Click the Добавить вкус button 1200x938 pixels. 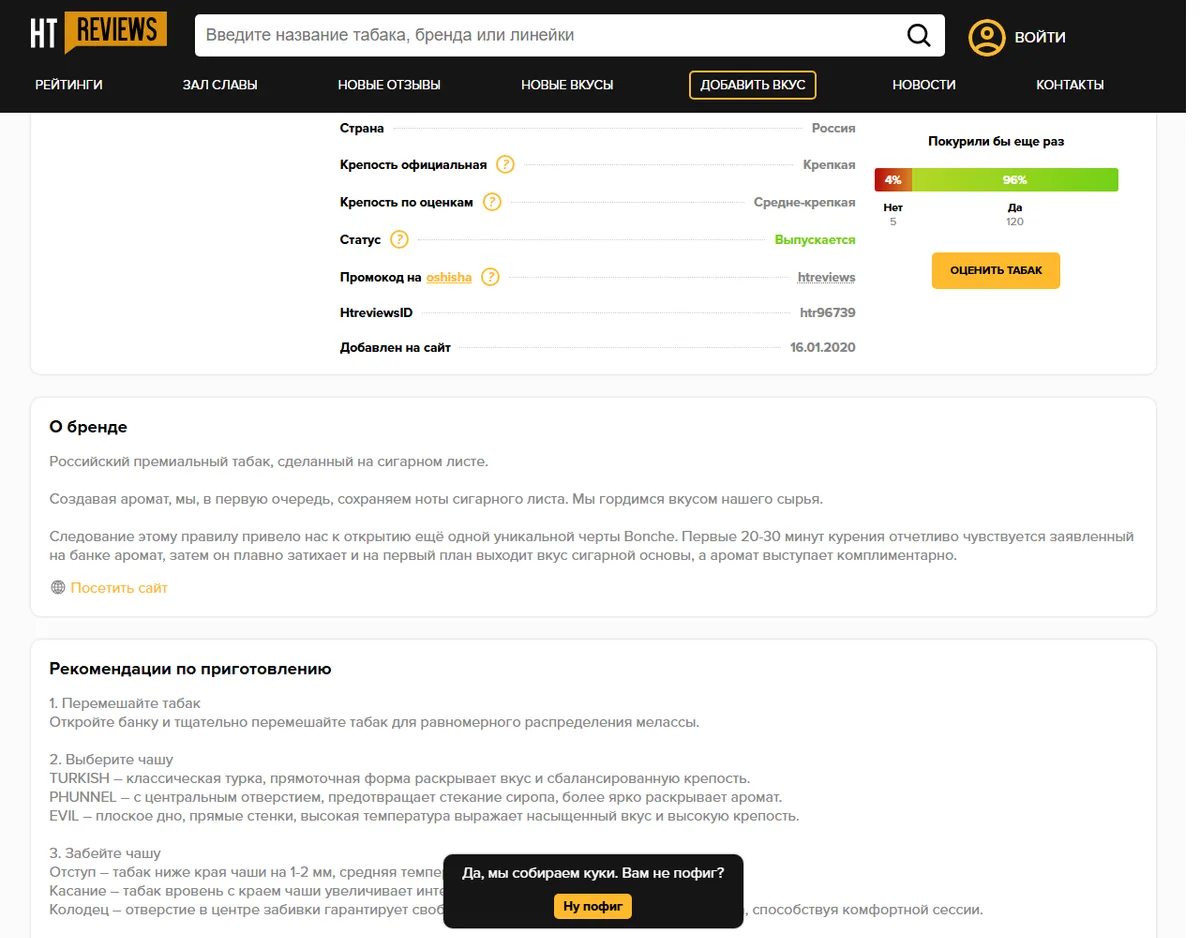click(x=753, y=85)
